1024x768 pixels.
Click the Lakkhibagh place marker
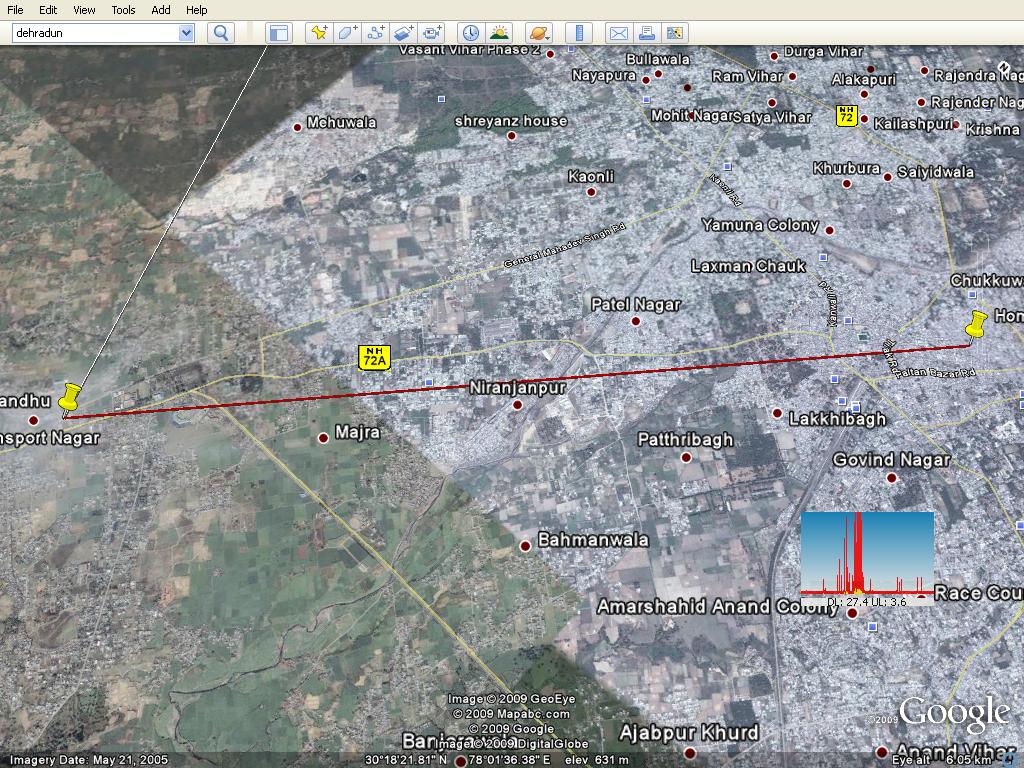[777, 413]
